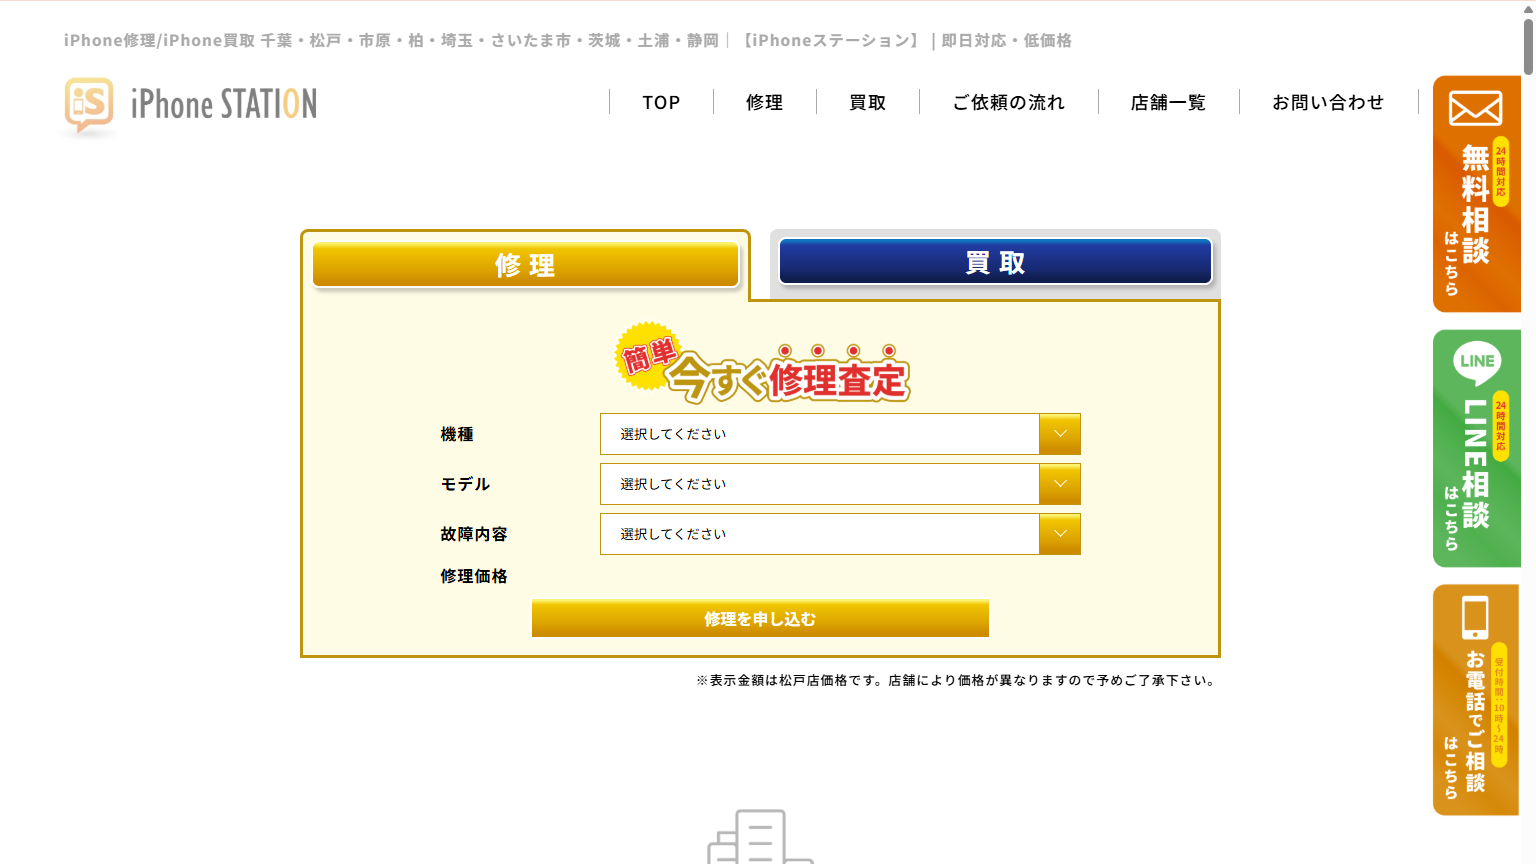Click the envelope icon for free consultation
Viewport: 1536px width, 864px height.
pos(1475,108)
